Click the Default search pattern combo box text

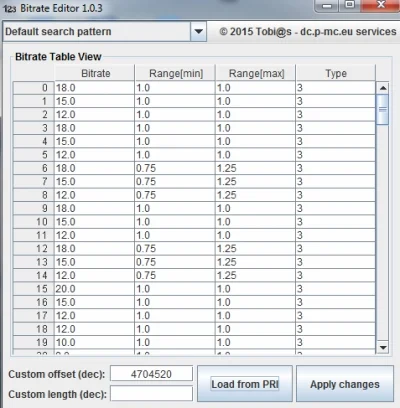[x=58, y=32]
